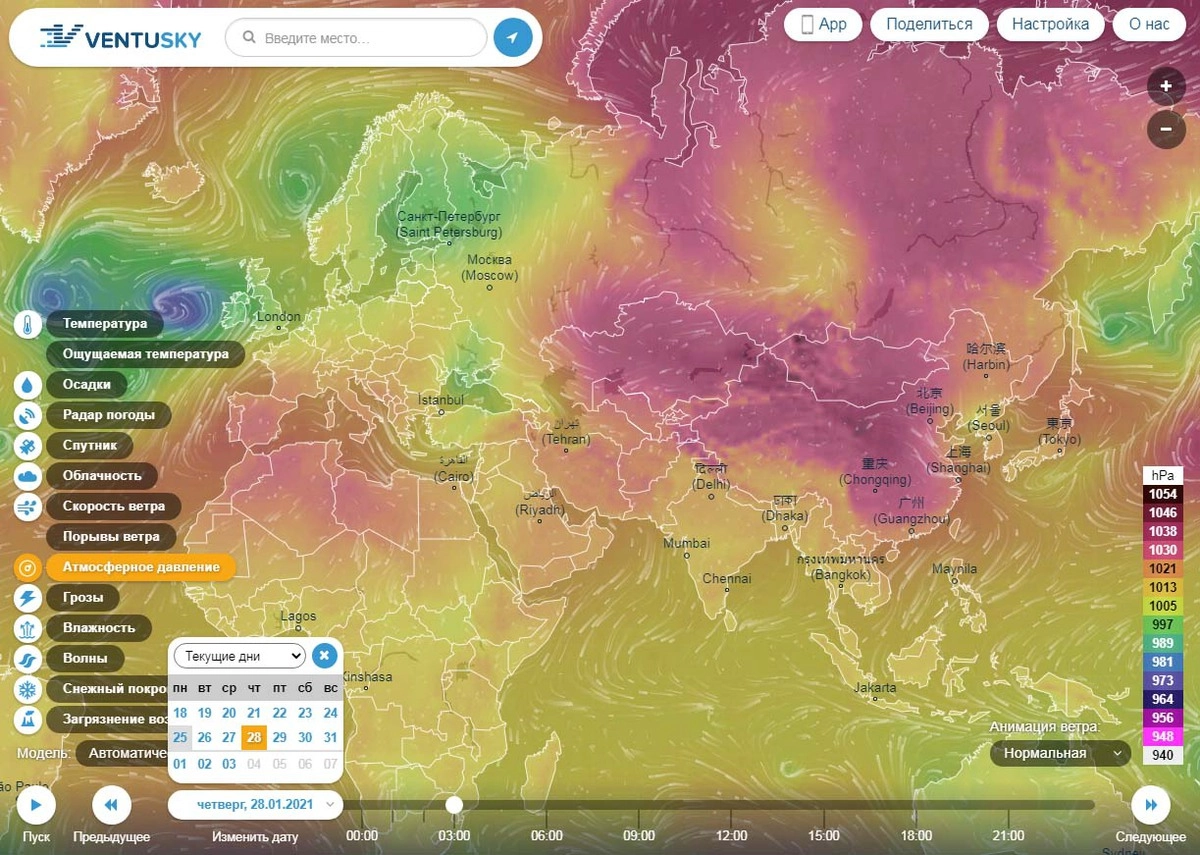Viewport: 1200px width, 855px height.
Task: Select the Temperature thermometer icon
Action: point(28,324)
